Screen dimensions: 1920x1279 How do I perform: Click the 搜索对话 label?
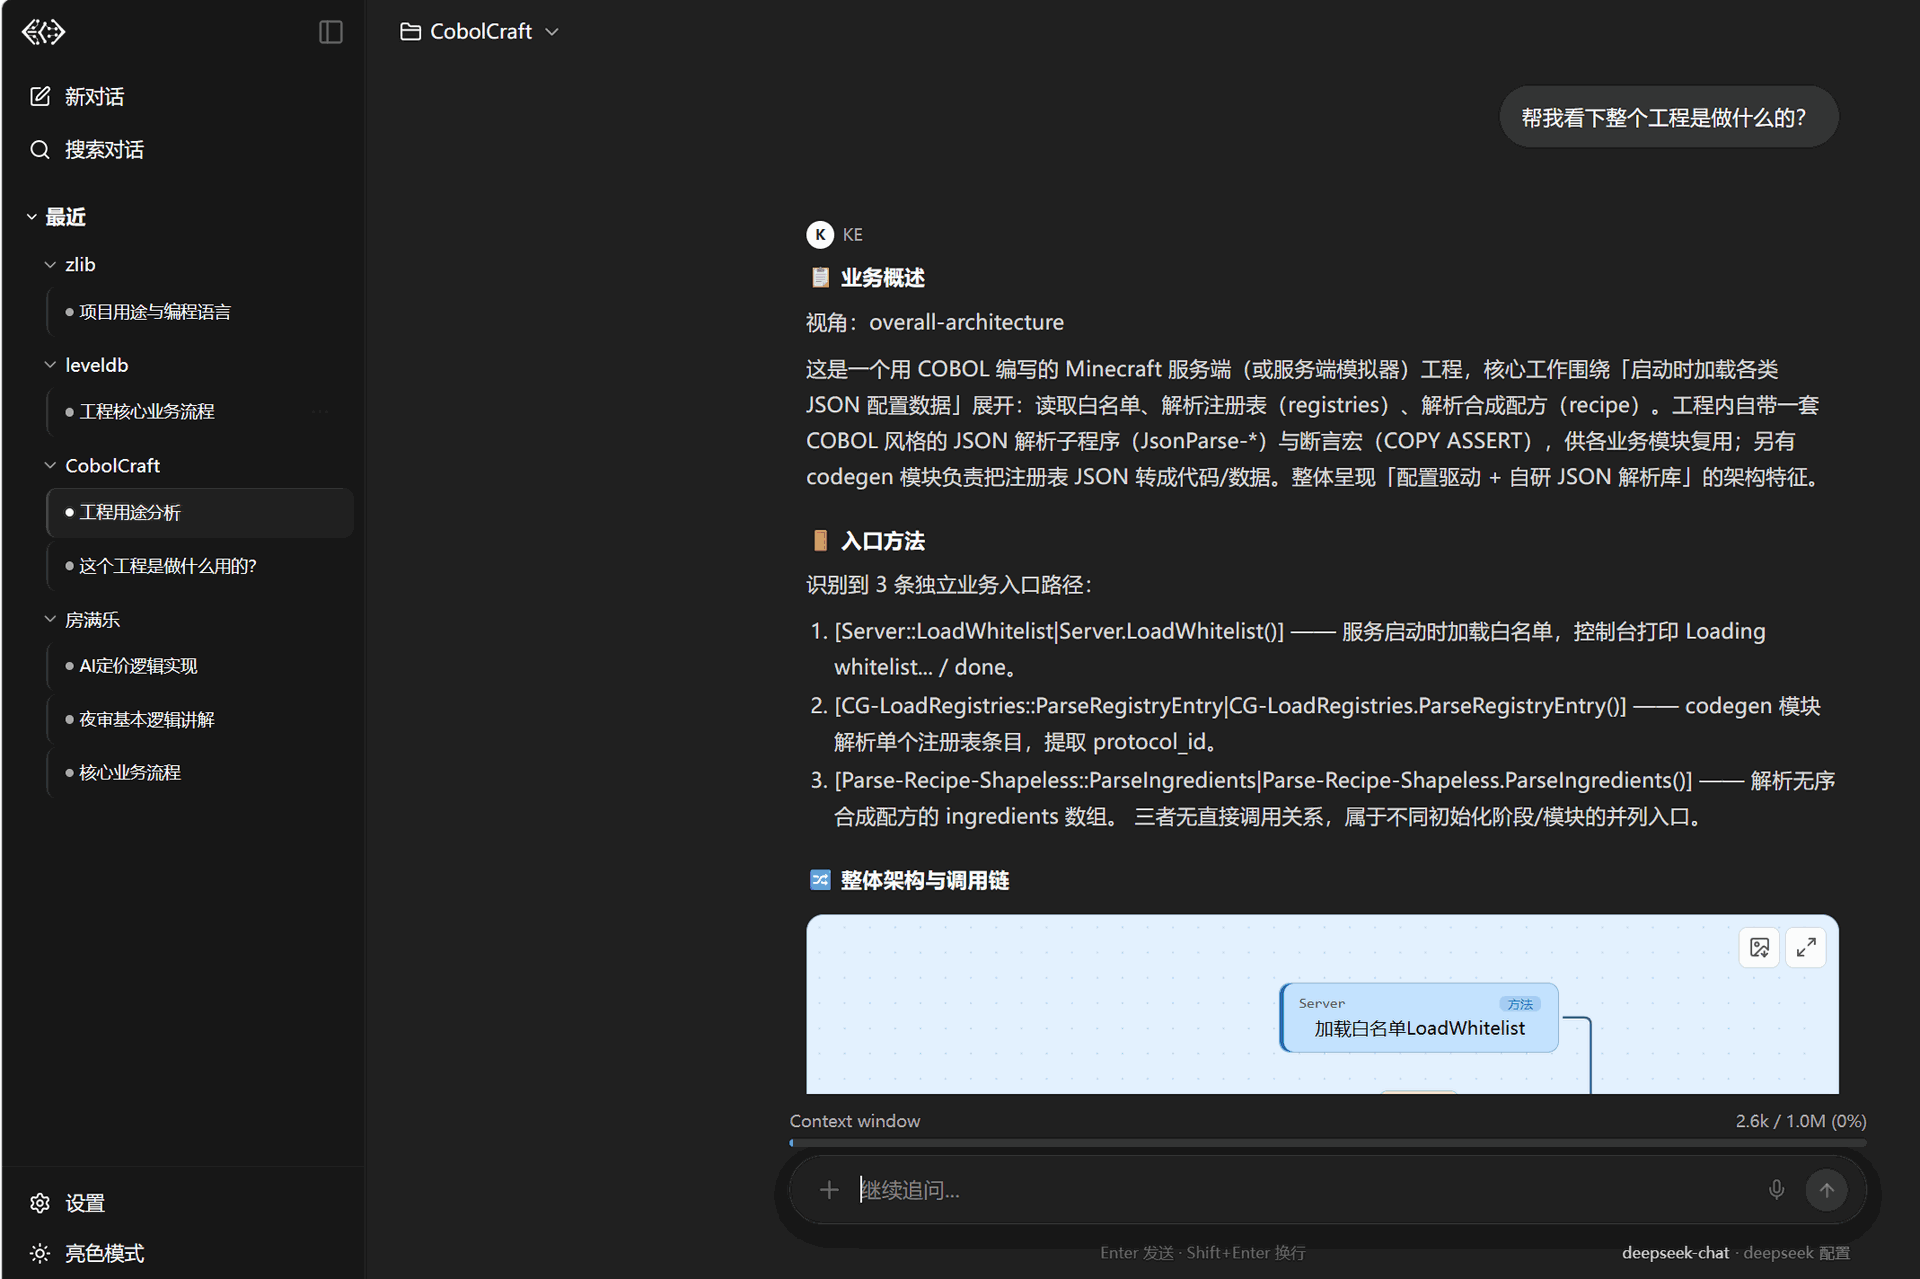tap(105, 150)
